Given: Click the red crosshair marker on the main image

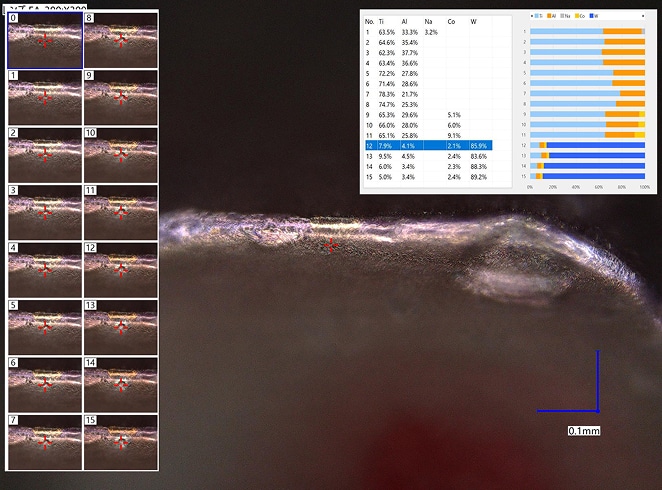Looking at the screenshot, I should click(x=331, y=245).
